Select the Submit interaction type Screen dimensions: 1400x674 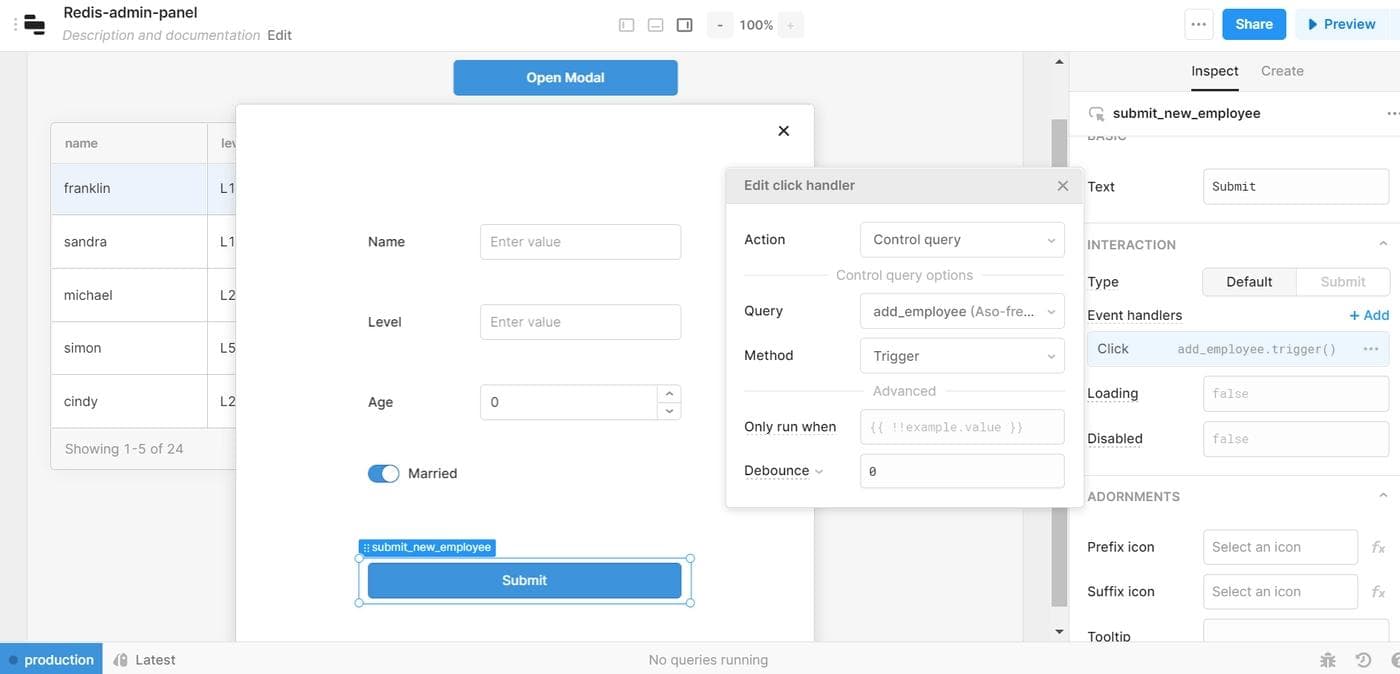click(1342, 282)
